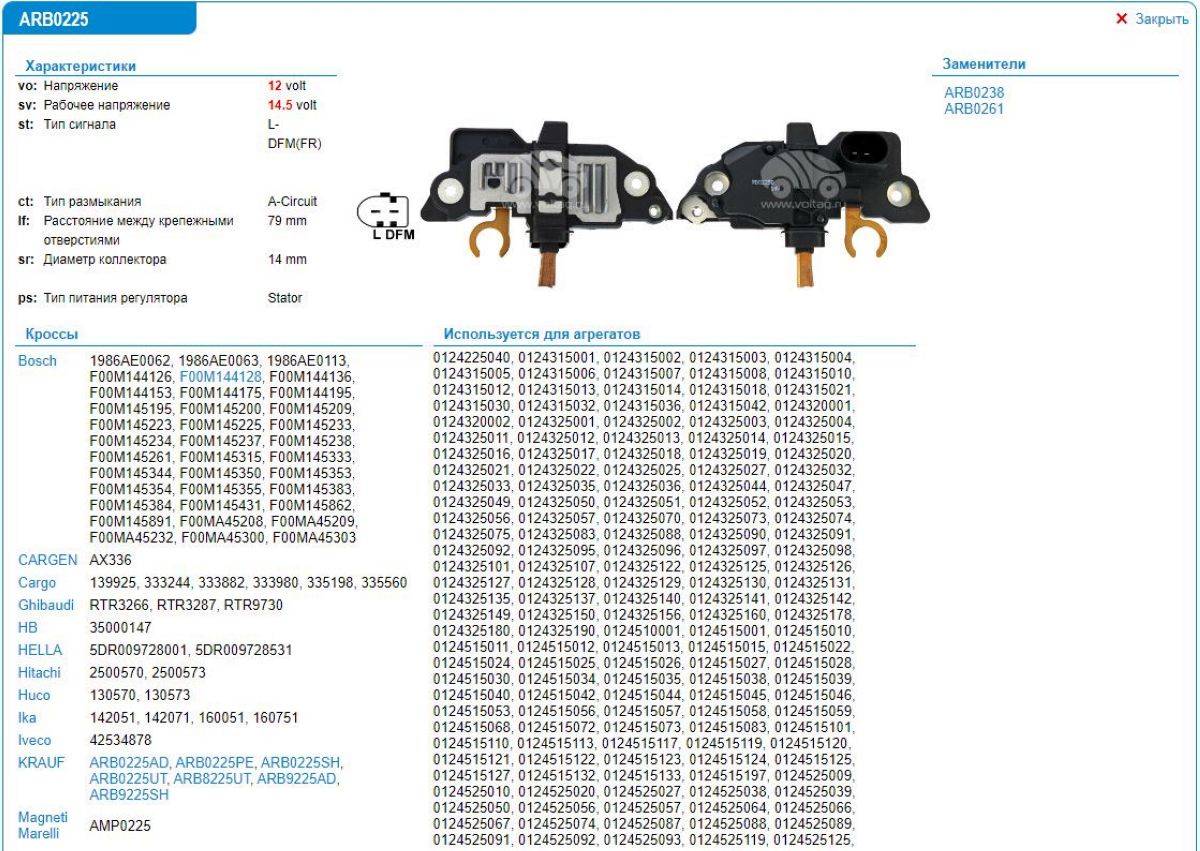Select the CARGEN brand link

(x=45, y=560)
